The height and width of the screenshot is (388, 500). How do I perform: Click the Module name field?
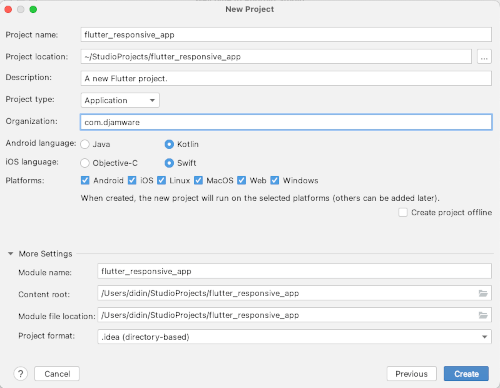click(294, 271)
